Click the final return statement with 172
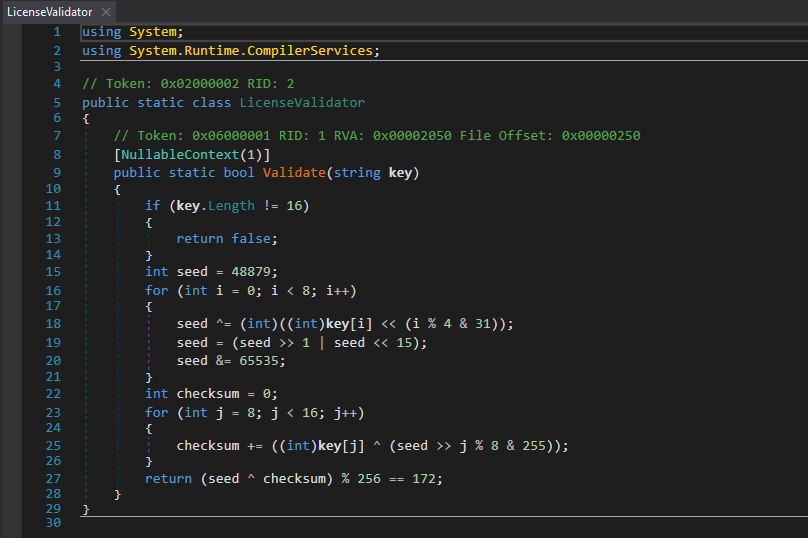 [x=294, y=479]
